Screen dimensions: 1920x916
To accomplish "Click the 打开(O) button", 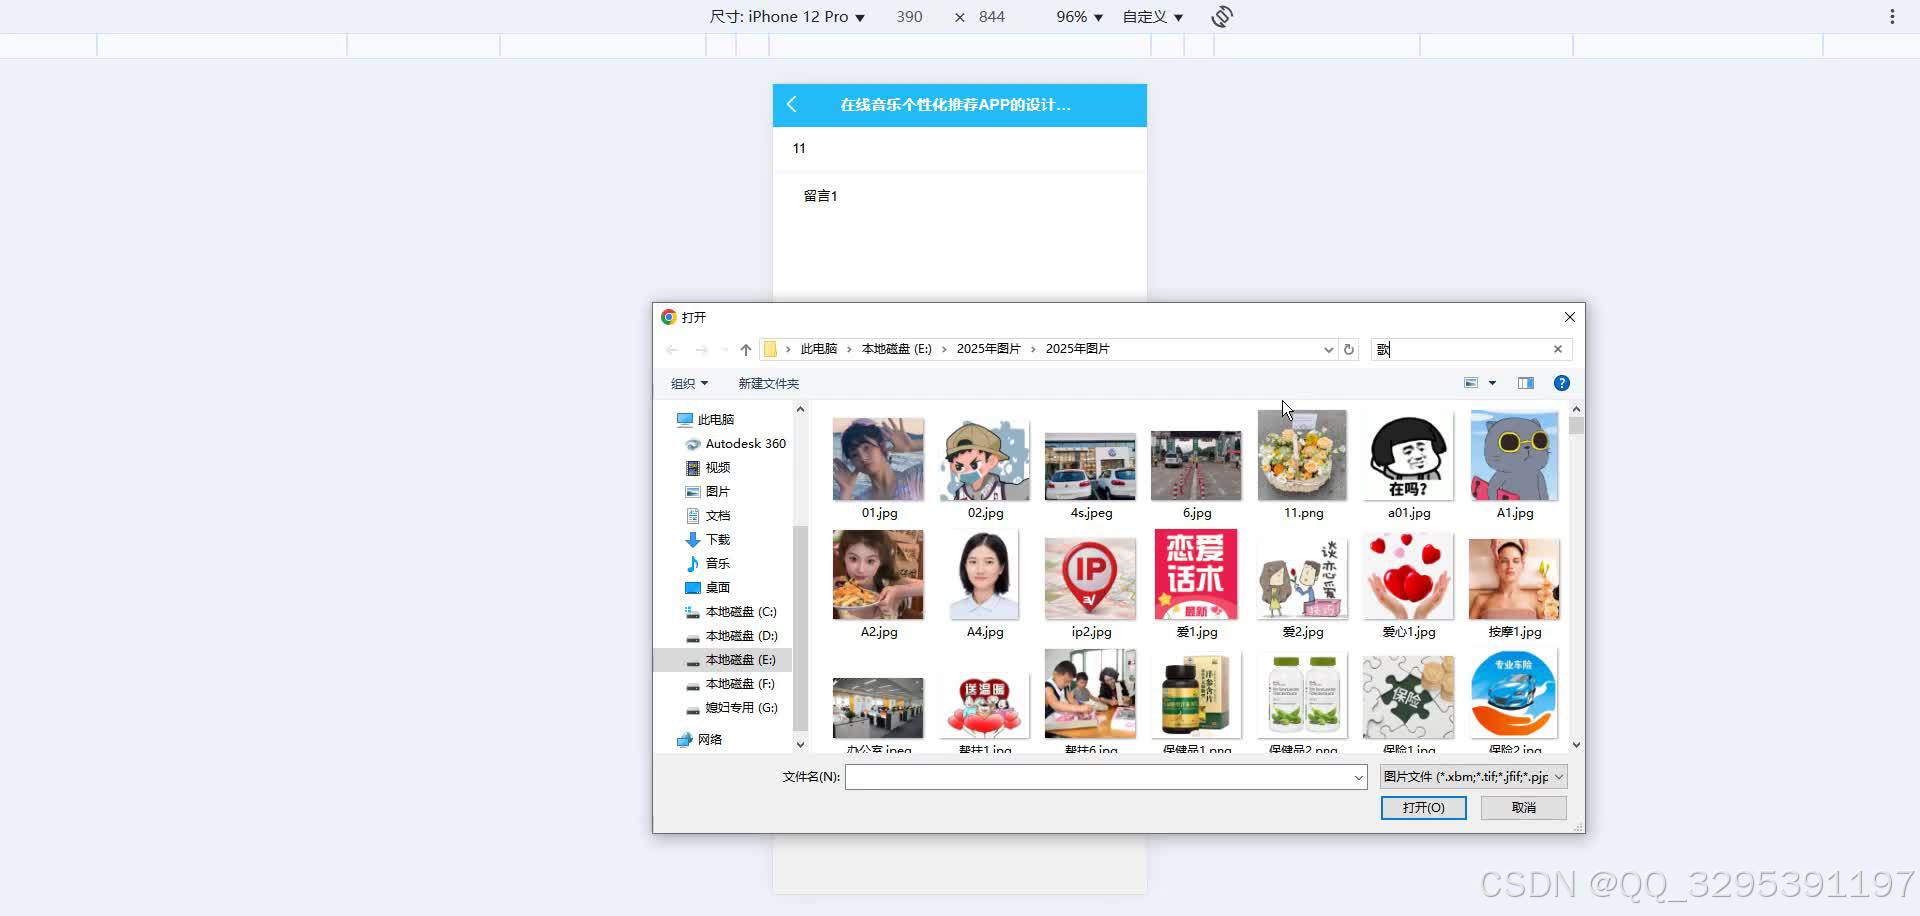I will tap(1423, 807).
